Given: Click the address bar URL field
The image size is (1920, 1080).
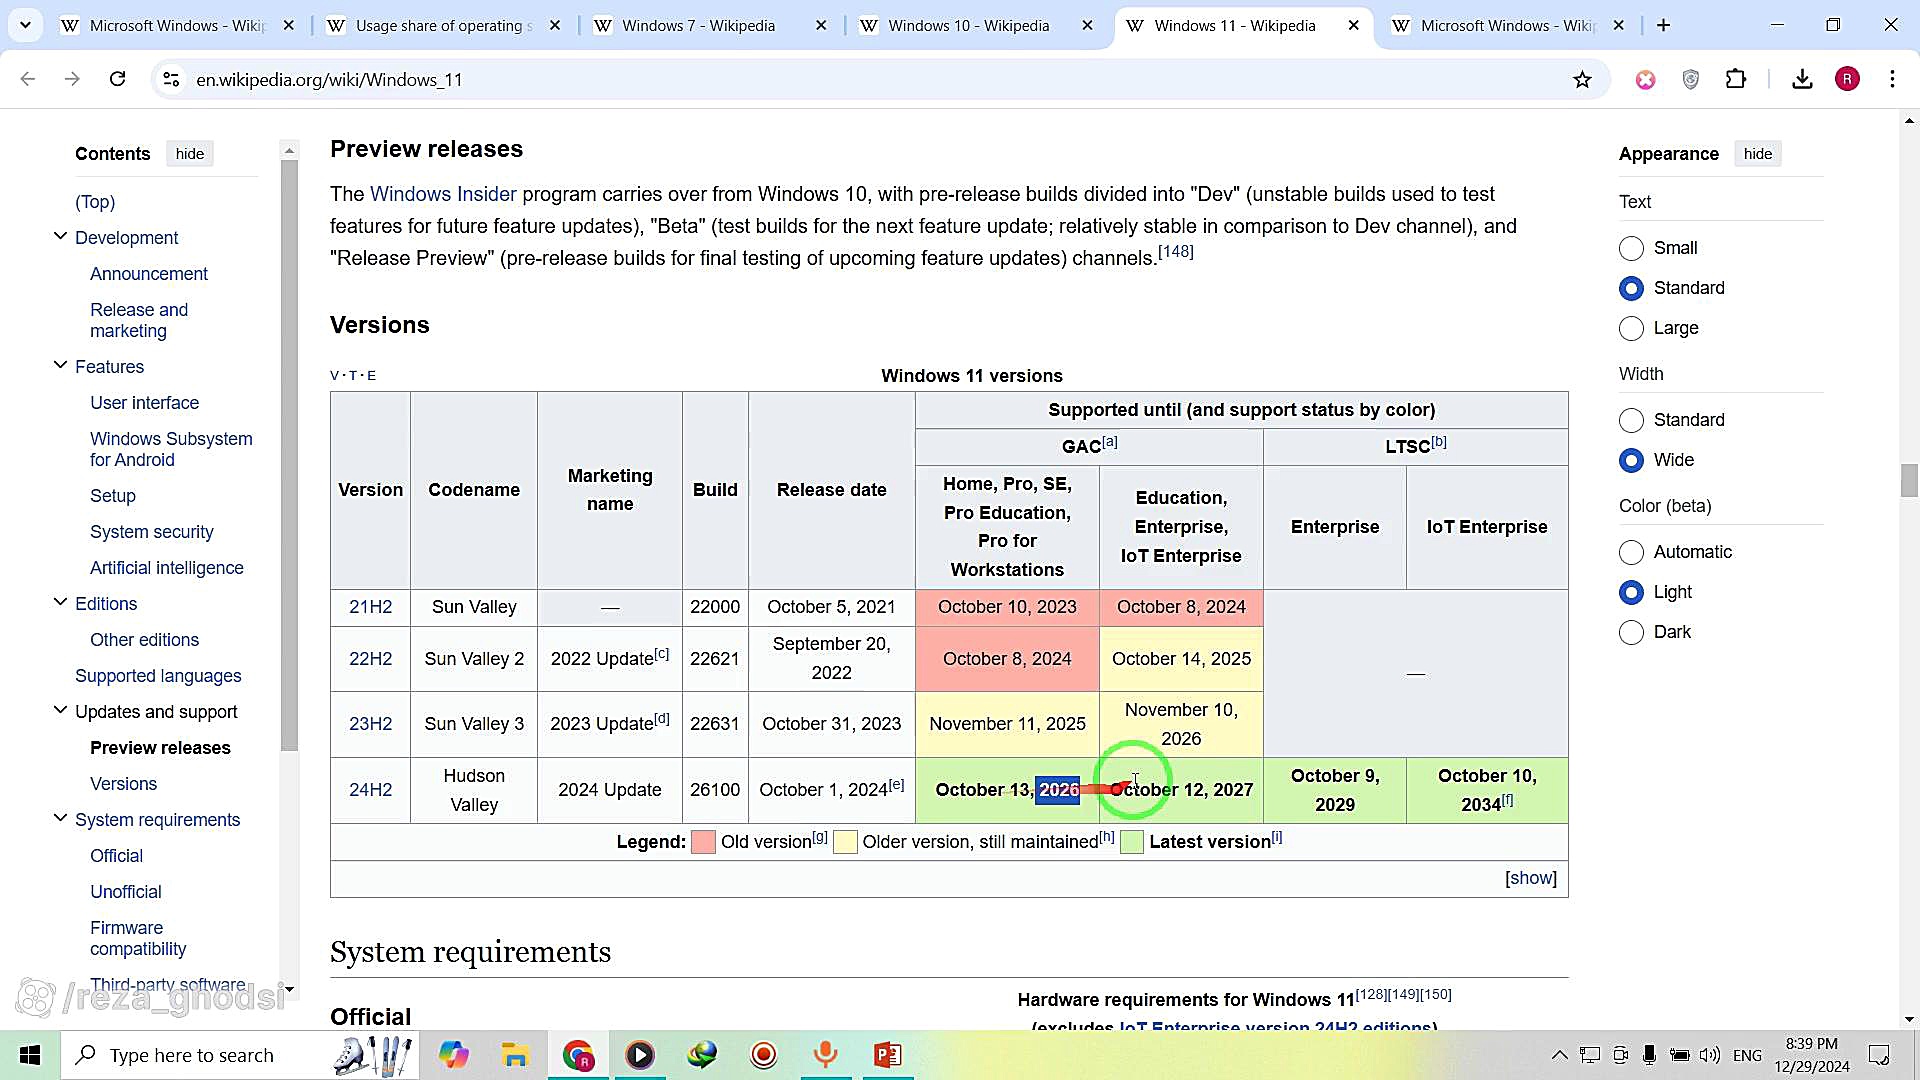Looking at the screenshot, I should tap(880, 79).
